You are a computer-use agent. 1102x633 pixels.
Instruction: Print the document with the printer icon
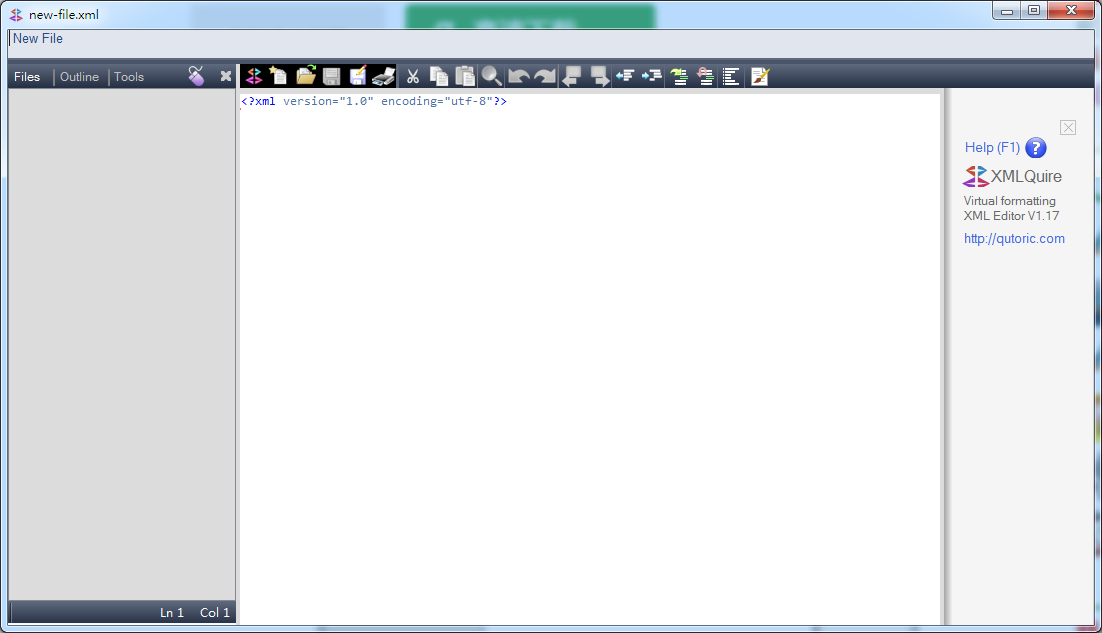point(384,77)
